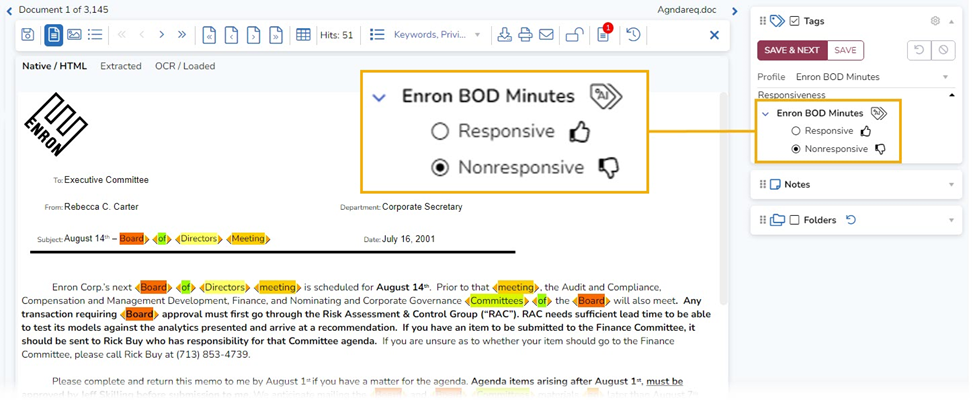Switch to the OCR / Loaded tab

click(x=185, y=66)
